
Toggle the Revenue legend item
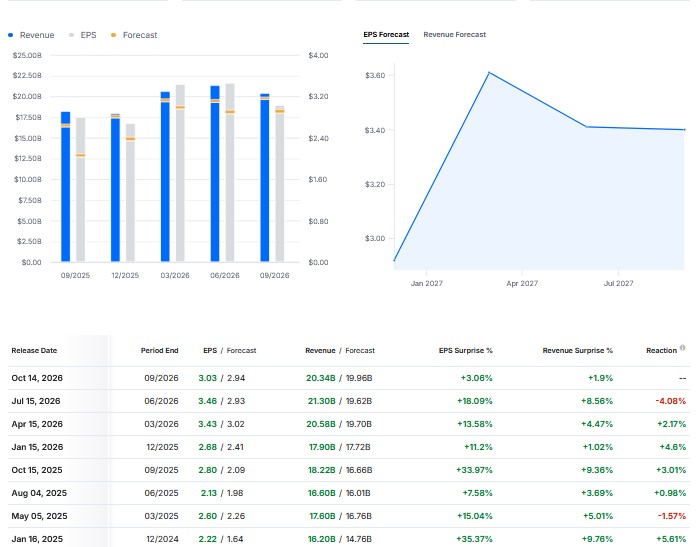(x=31, y=35)
